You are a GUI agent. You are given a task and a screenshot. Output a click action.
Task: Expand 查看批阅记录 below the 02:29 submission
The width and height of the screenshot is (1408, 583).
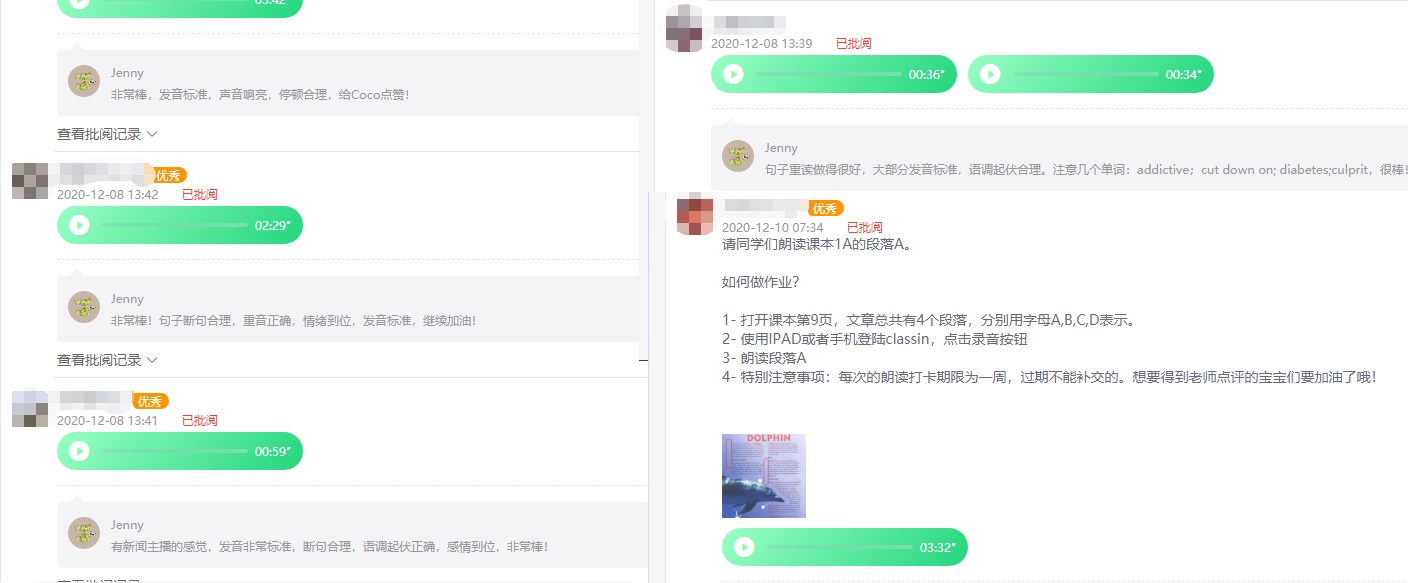pyautogui.click(x=107, y=360)
